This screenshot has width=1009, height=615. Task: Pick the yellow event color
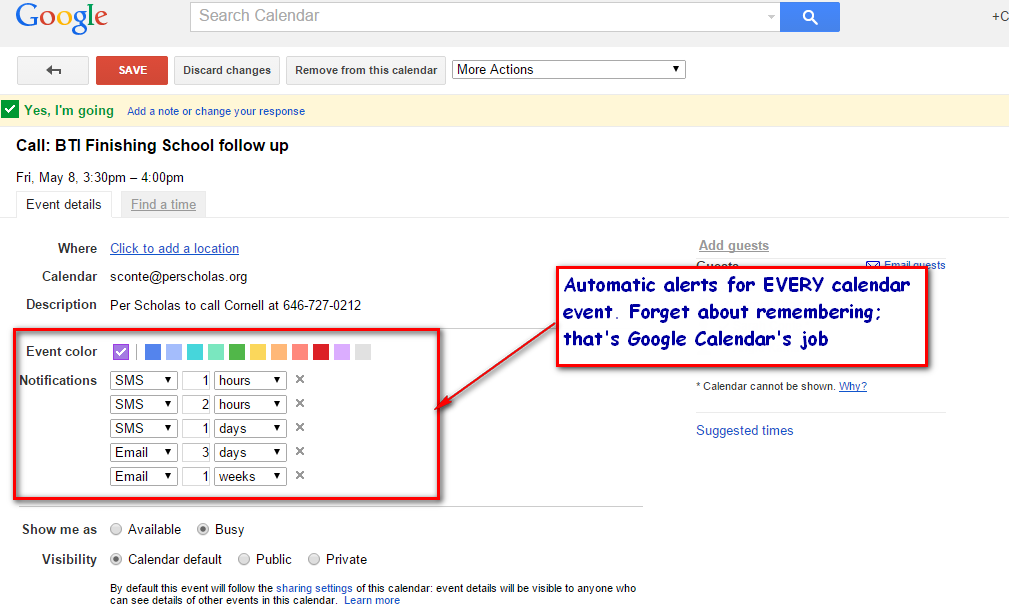[258, 352]
